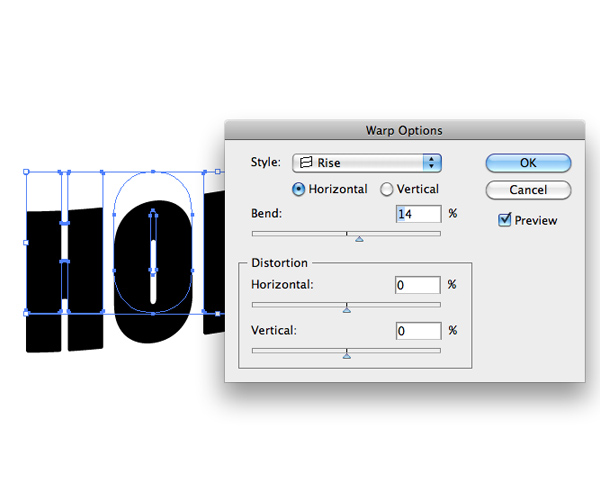Viewport: 600px width, 504px height.
Task: Click the Rise style icon in dropdown
Action: coord(306,163)
